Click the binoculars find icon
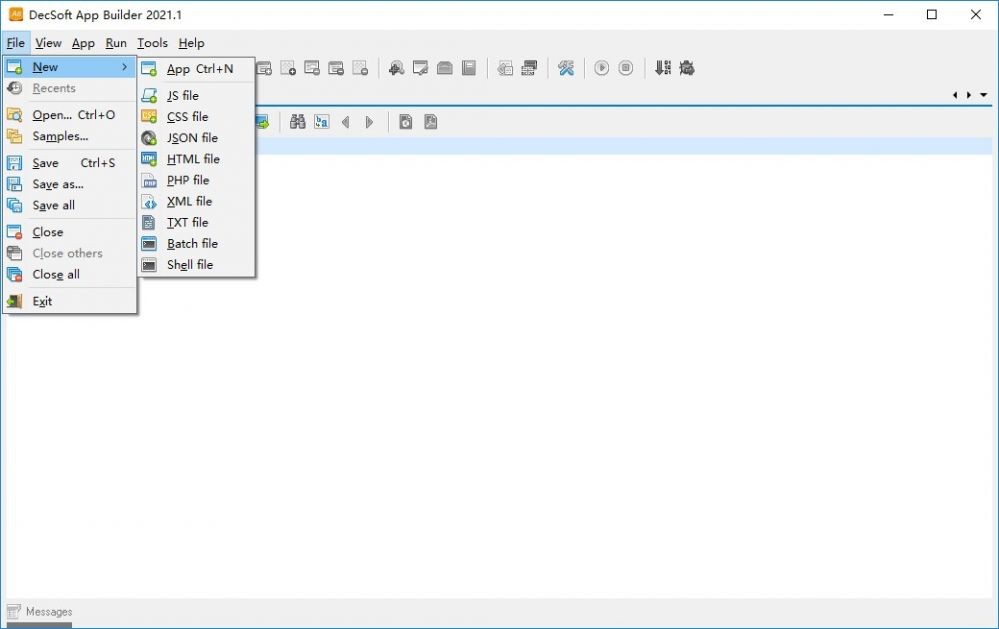The image size is (999, 629). point(298,122)
